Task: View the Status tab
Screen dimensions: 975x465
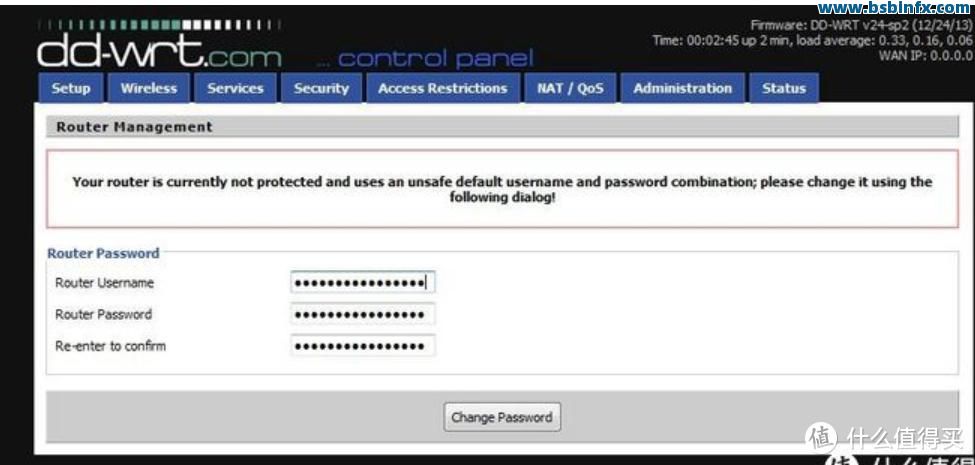Action: (x=783, y=88)
